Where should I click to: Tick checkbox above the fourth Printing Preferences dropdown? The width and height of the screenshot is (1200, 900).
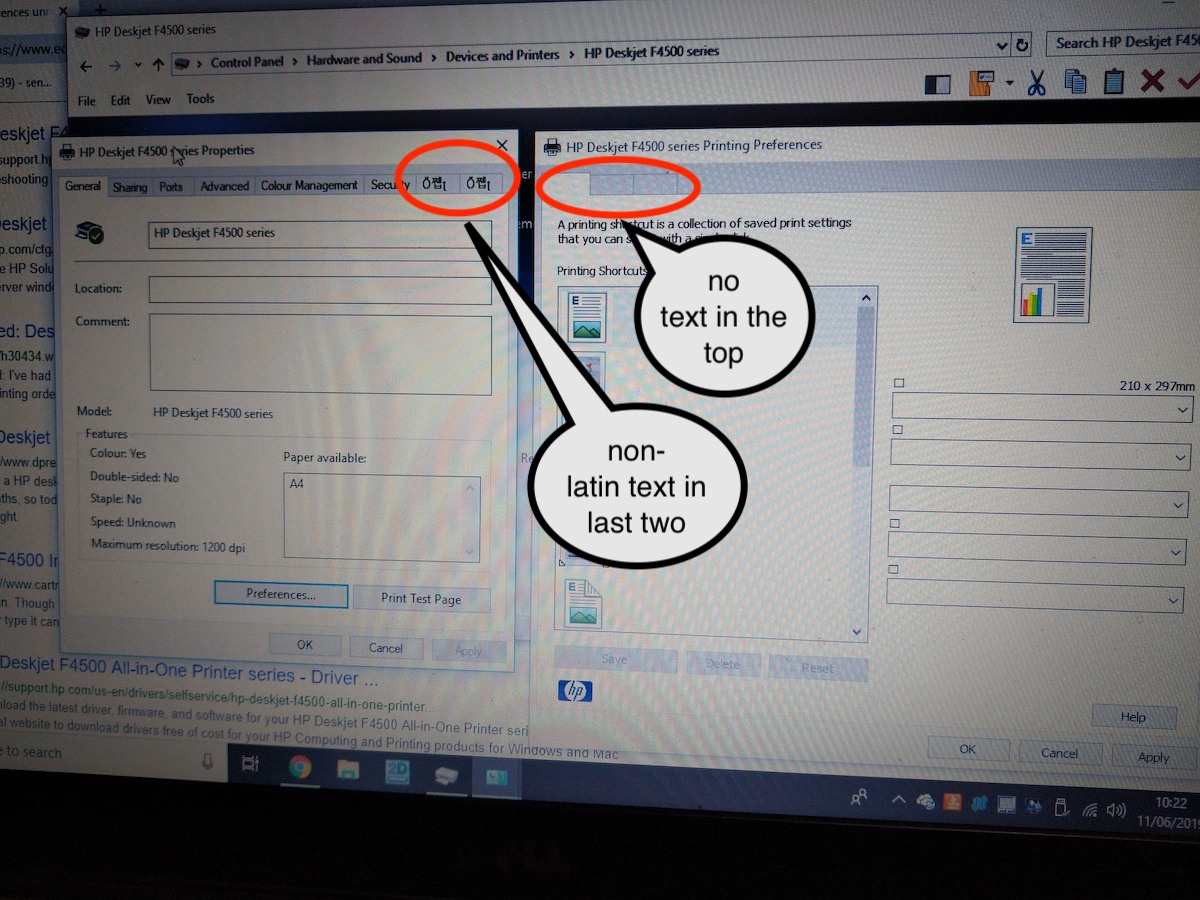coord(896,523)
